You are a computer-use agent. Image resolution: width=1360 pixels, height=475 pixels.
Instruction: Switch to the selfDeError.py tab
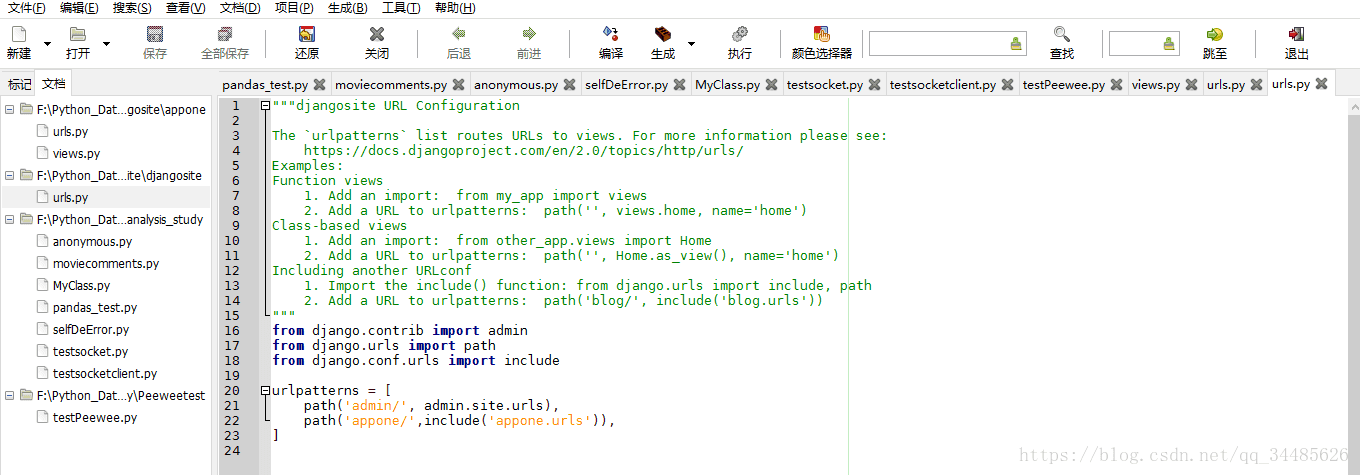(626, 85)
